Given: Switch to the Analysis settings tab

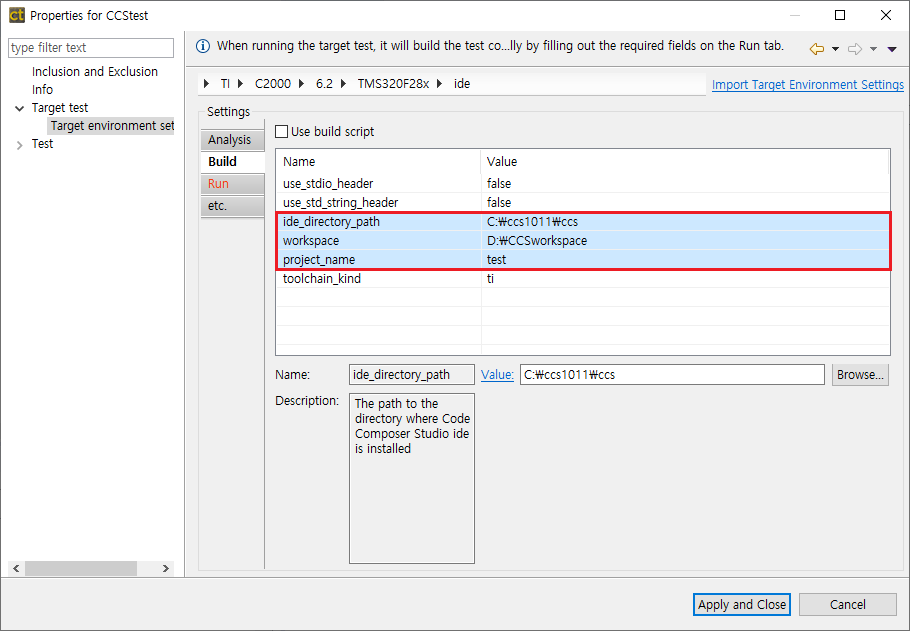Looking at the screenshot, I should click(232, 139).
